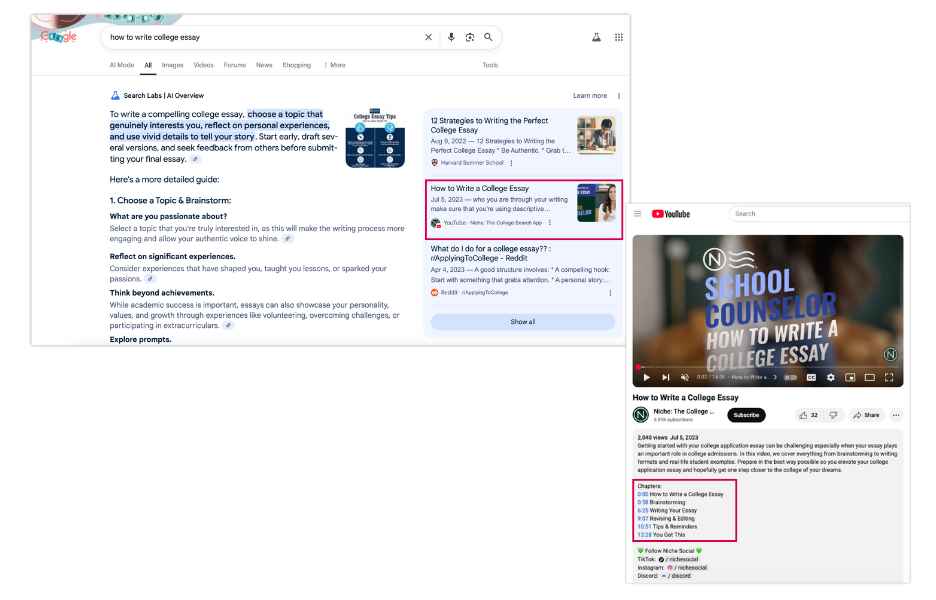Screen dimensions: 936x600
Task: Switch to the Shopping tab
Action: (297, 65)
